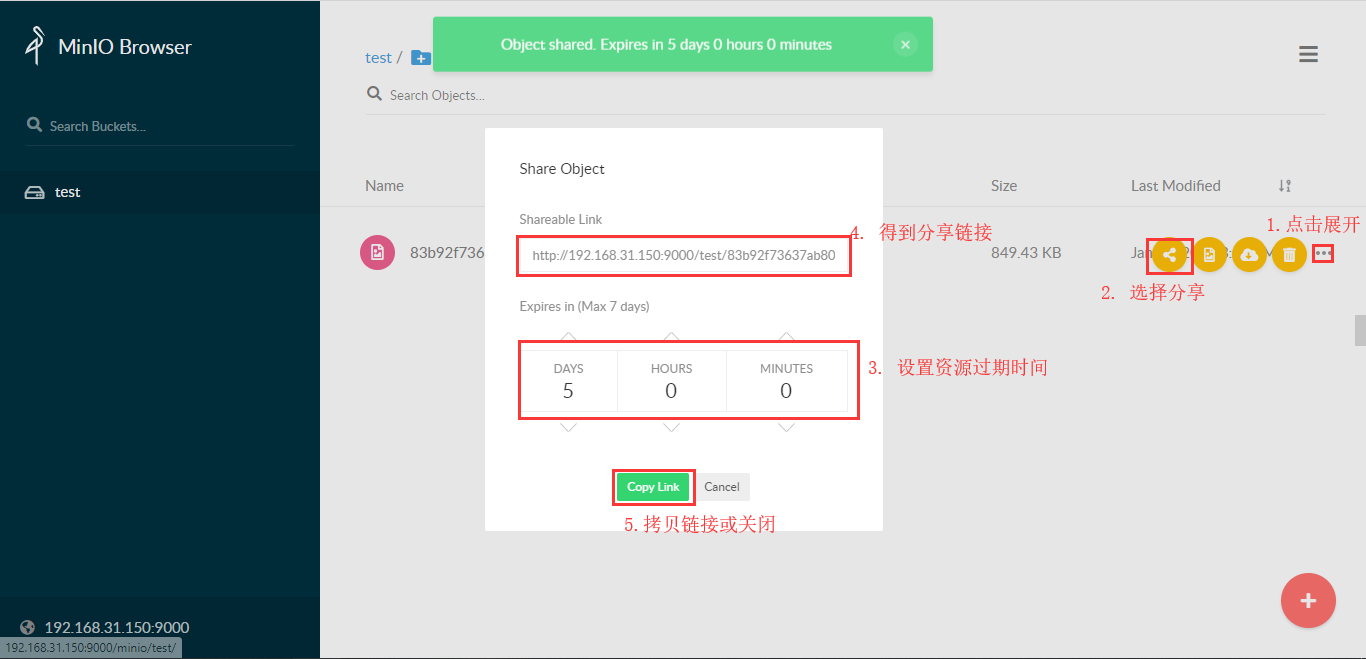Image resolution: width=1366 pixels, height=659 pixels.
Task: Click the Shareable Link input field
Action: pos(683,256)
